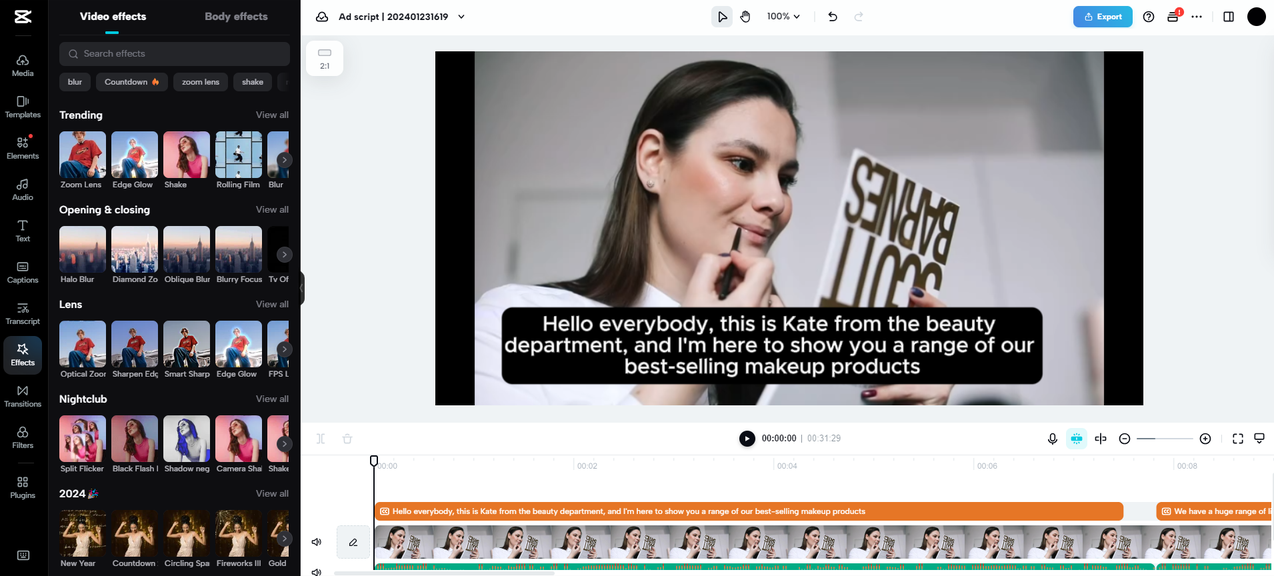Click the split at playhead icon

click(x=1101, y=439)
